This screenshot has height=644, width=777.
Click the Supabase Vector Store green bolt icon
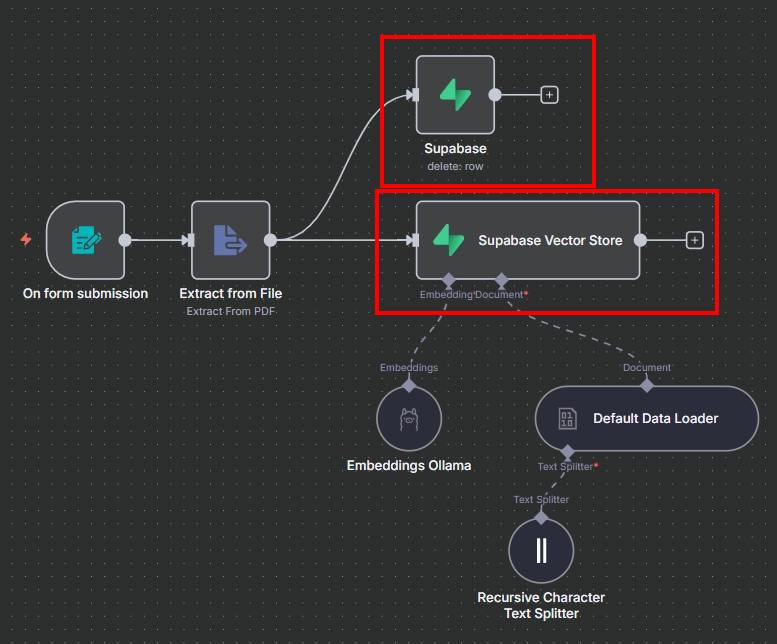pos(449,240)
